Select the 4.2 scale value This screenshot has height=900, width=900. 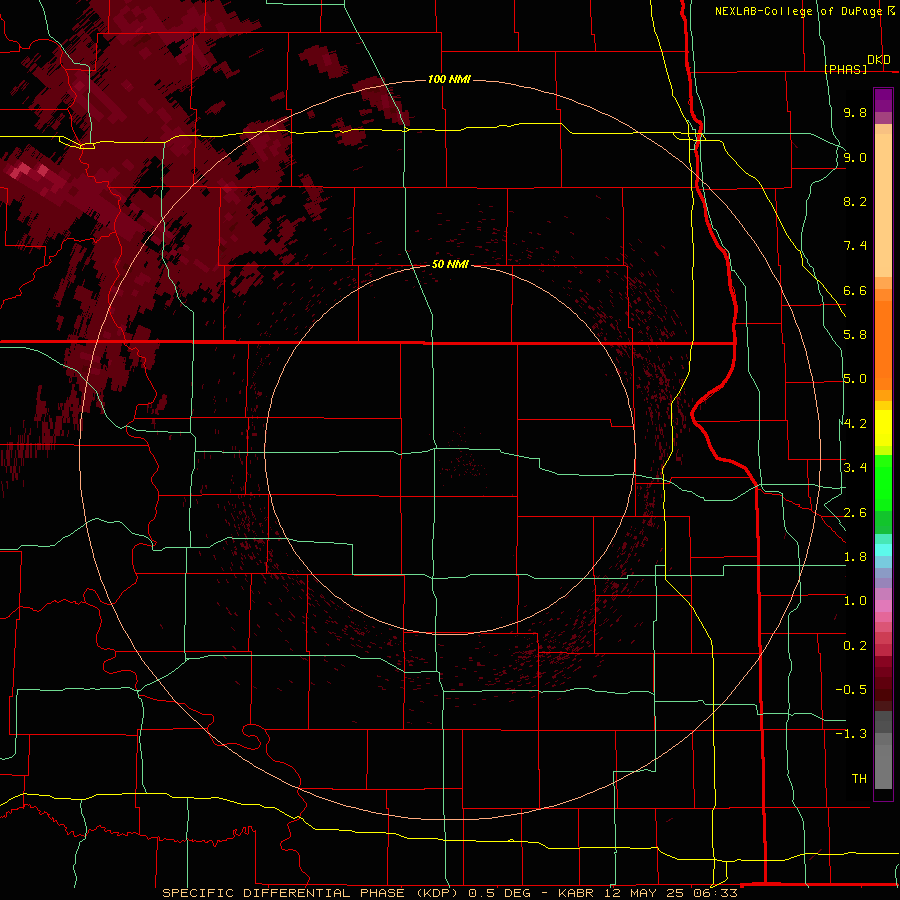click(x=855, y=424)
